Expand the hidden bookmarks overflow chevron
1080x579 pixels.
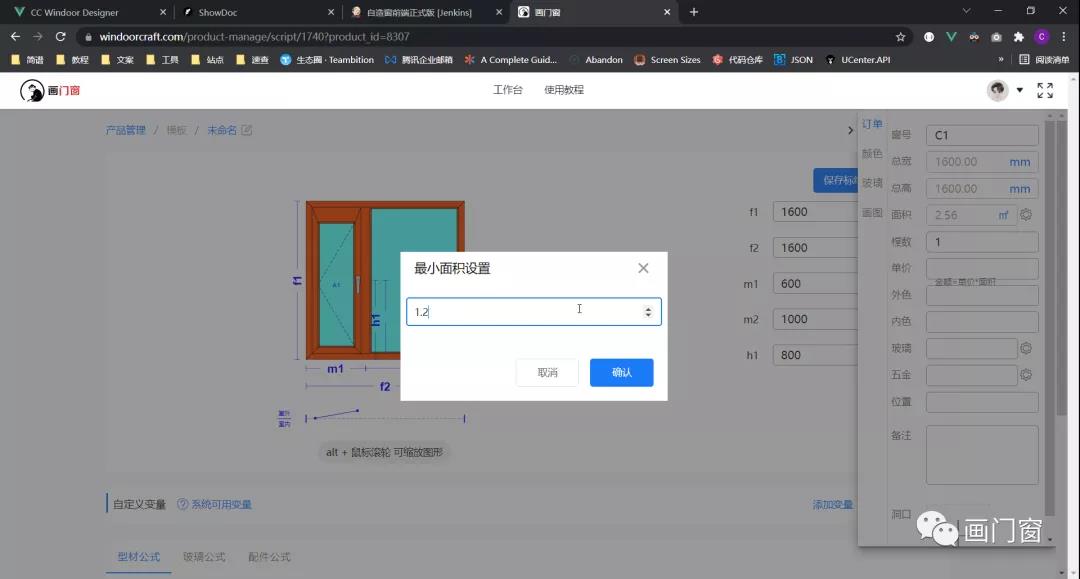point(1001,60)
